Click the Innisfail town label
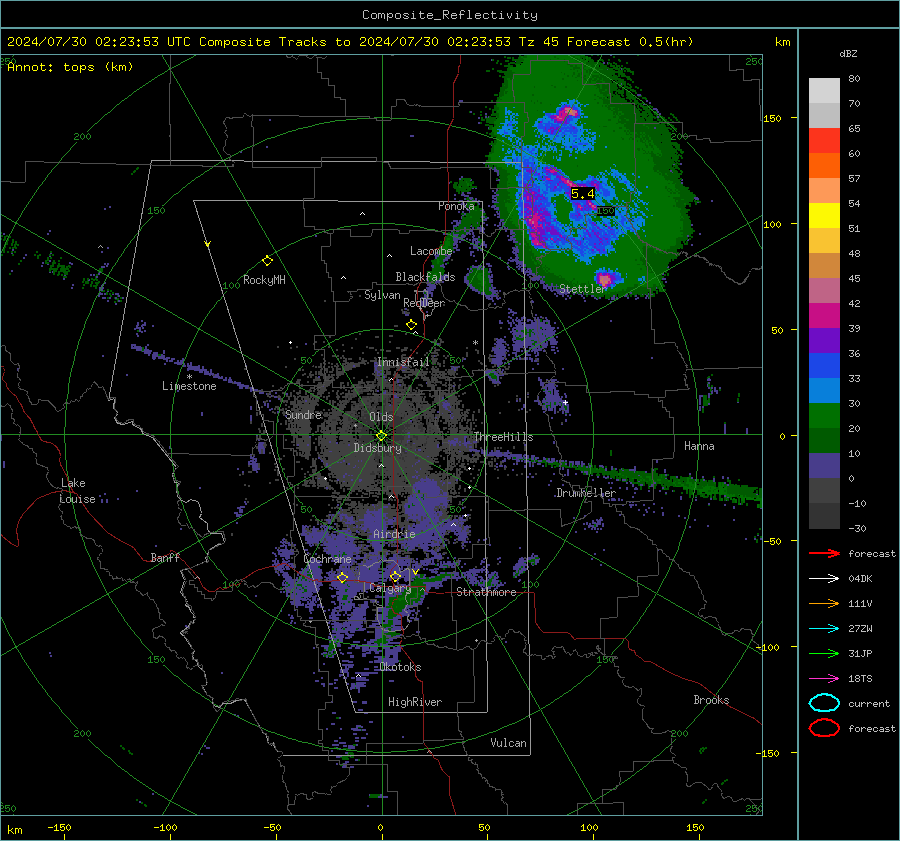Viewport: 900px width, 841px height. 403,362
